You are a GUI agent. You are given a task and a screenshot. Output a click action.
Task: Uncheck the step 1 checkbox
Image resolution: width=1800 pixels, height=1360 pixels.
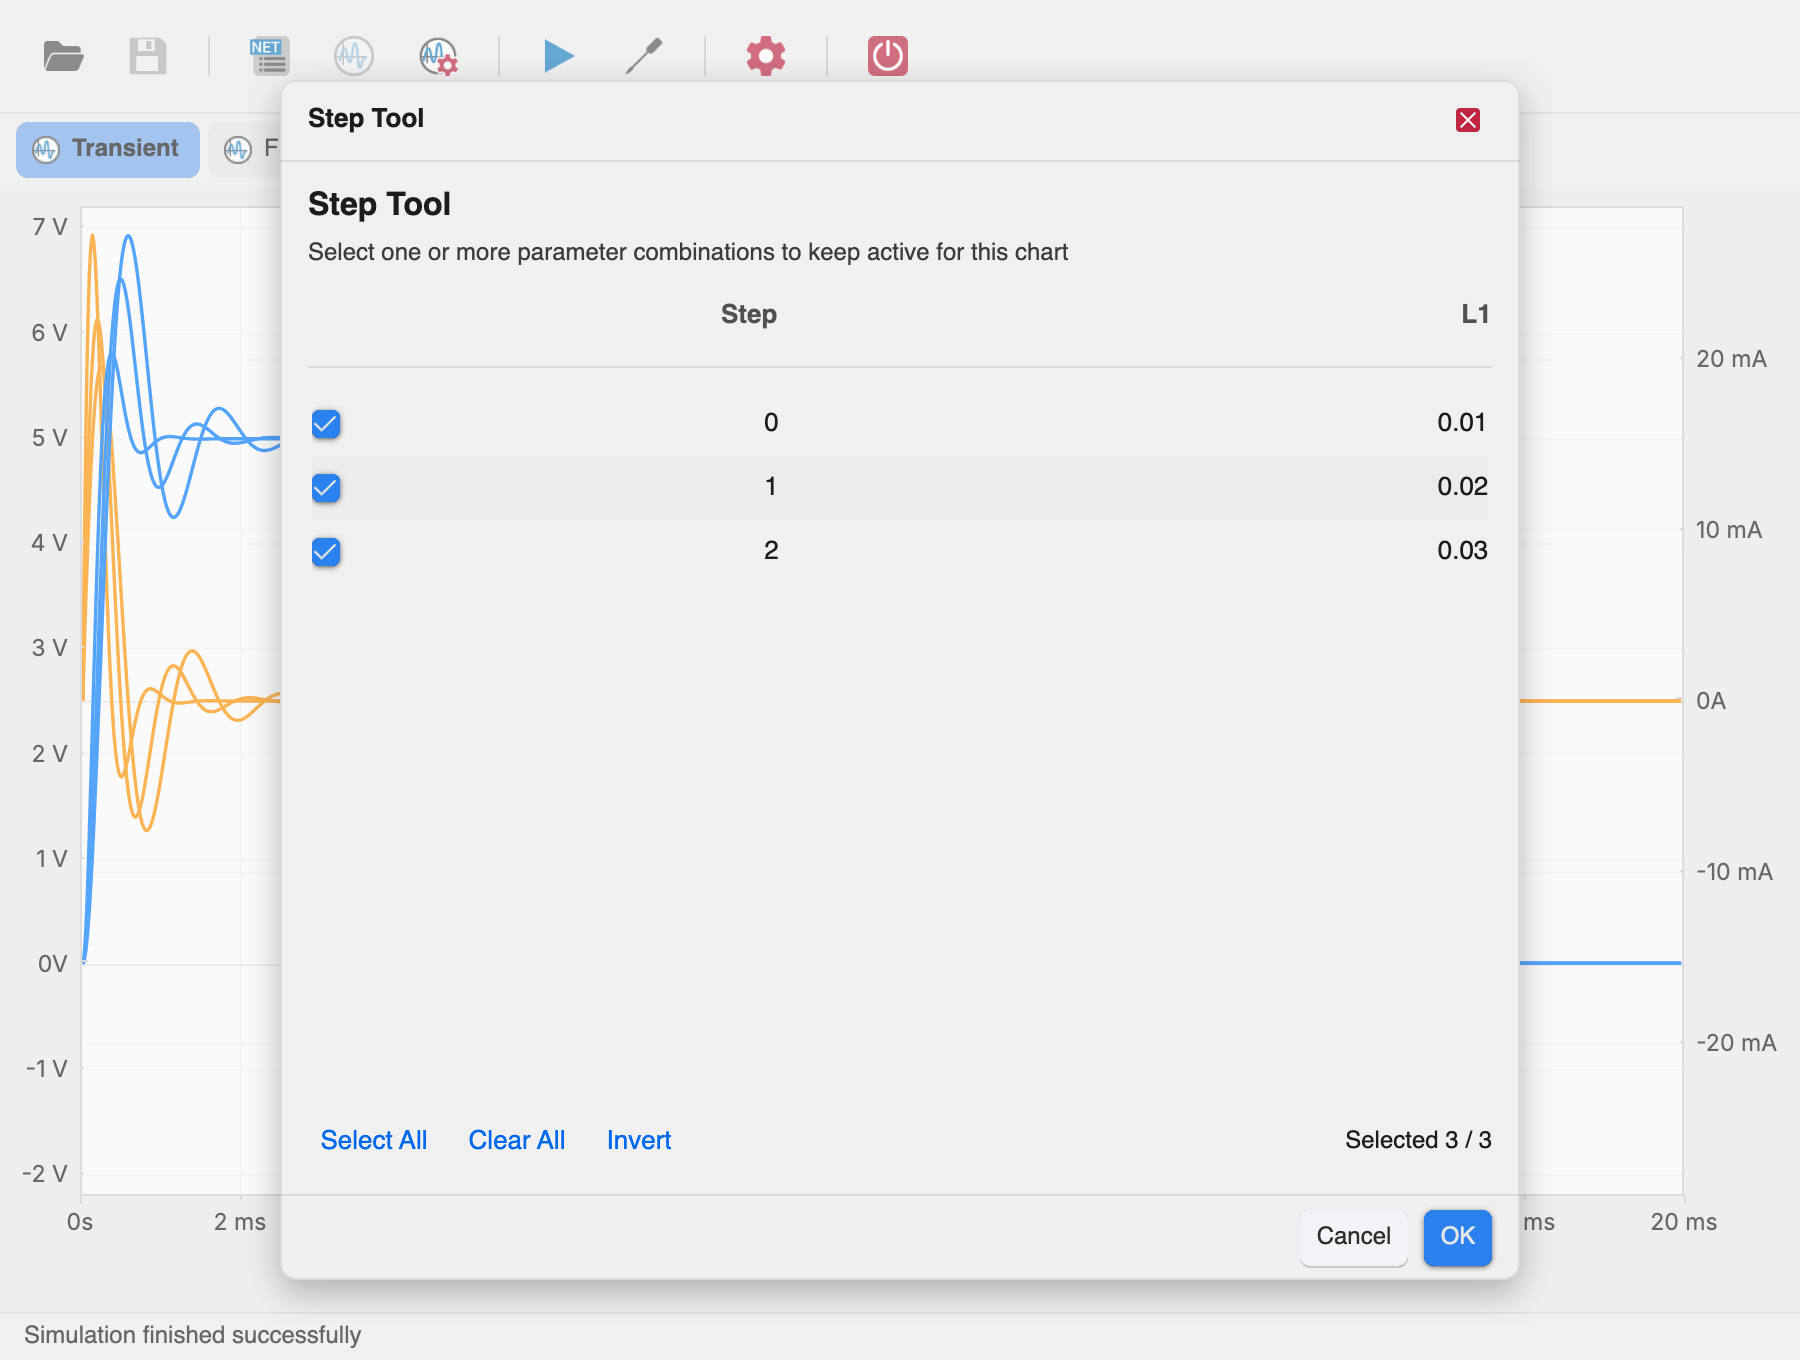pyautogui.click(x=326, y=488)
